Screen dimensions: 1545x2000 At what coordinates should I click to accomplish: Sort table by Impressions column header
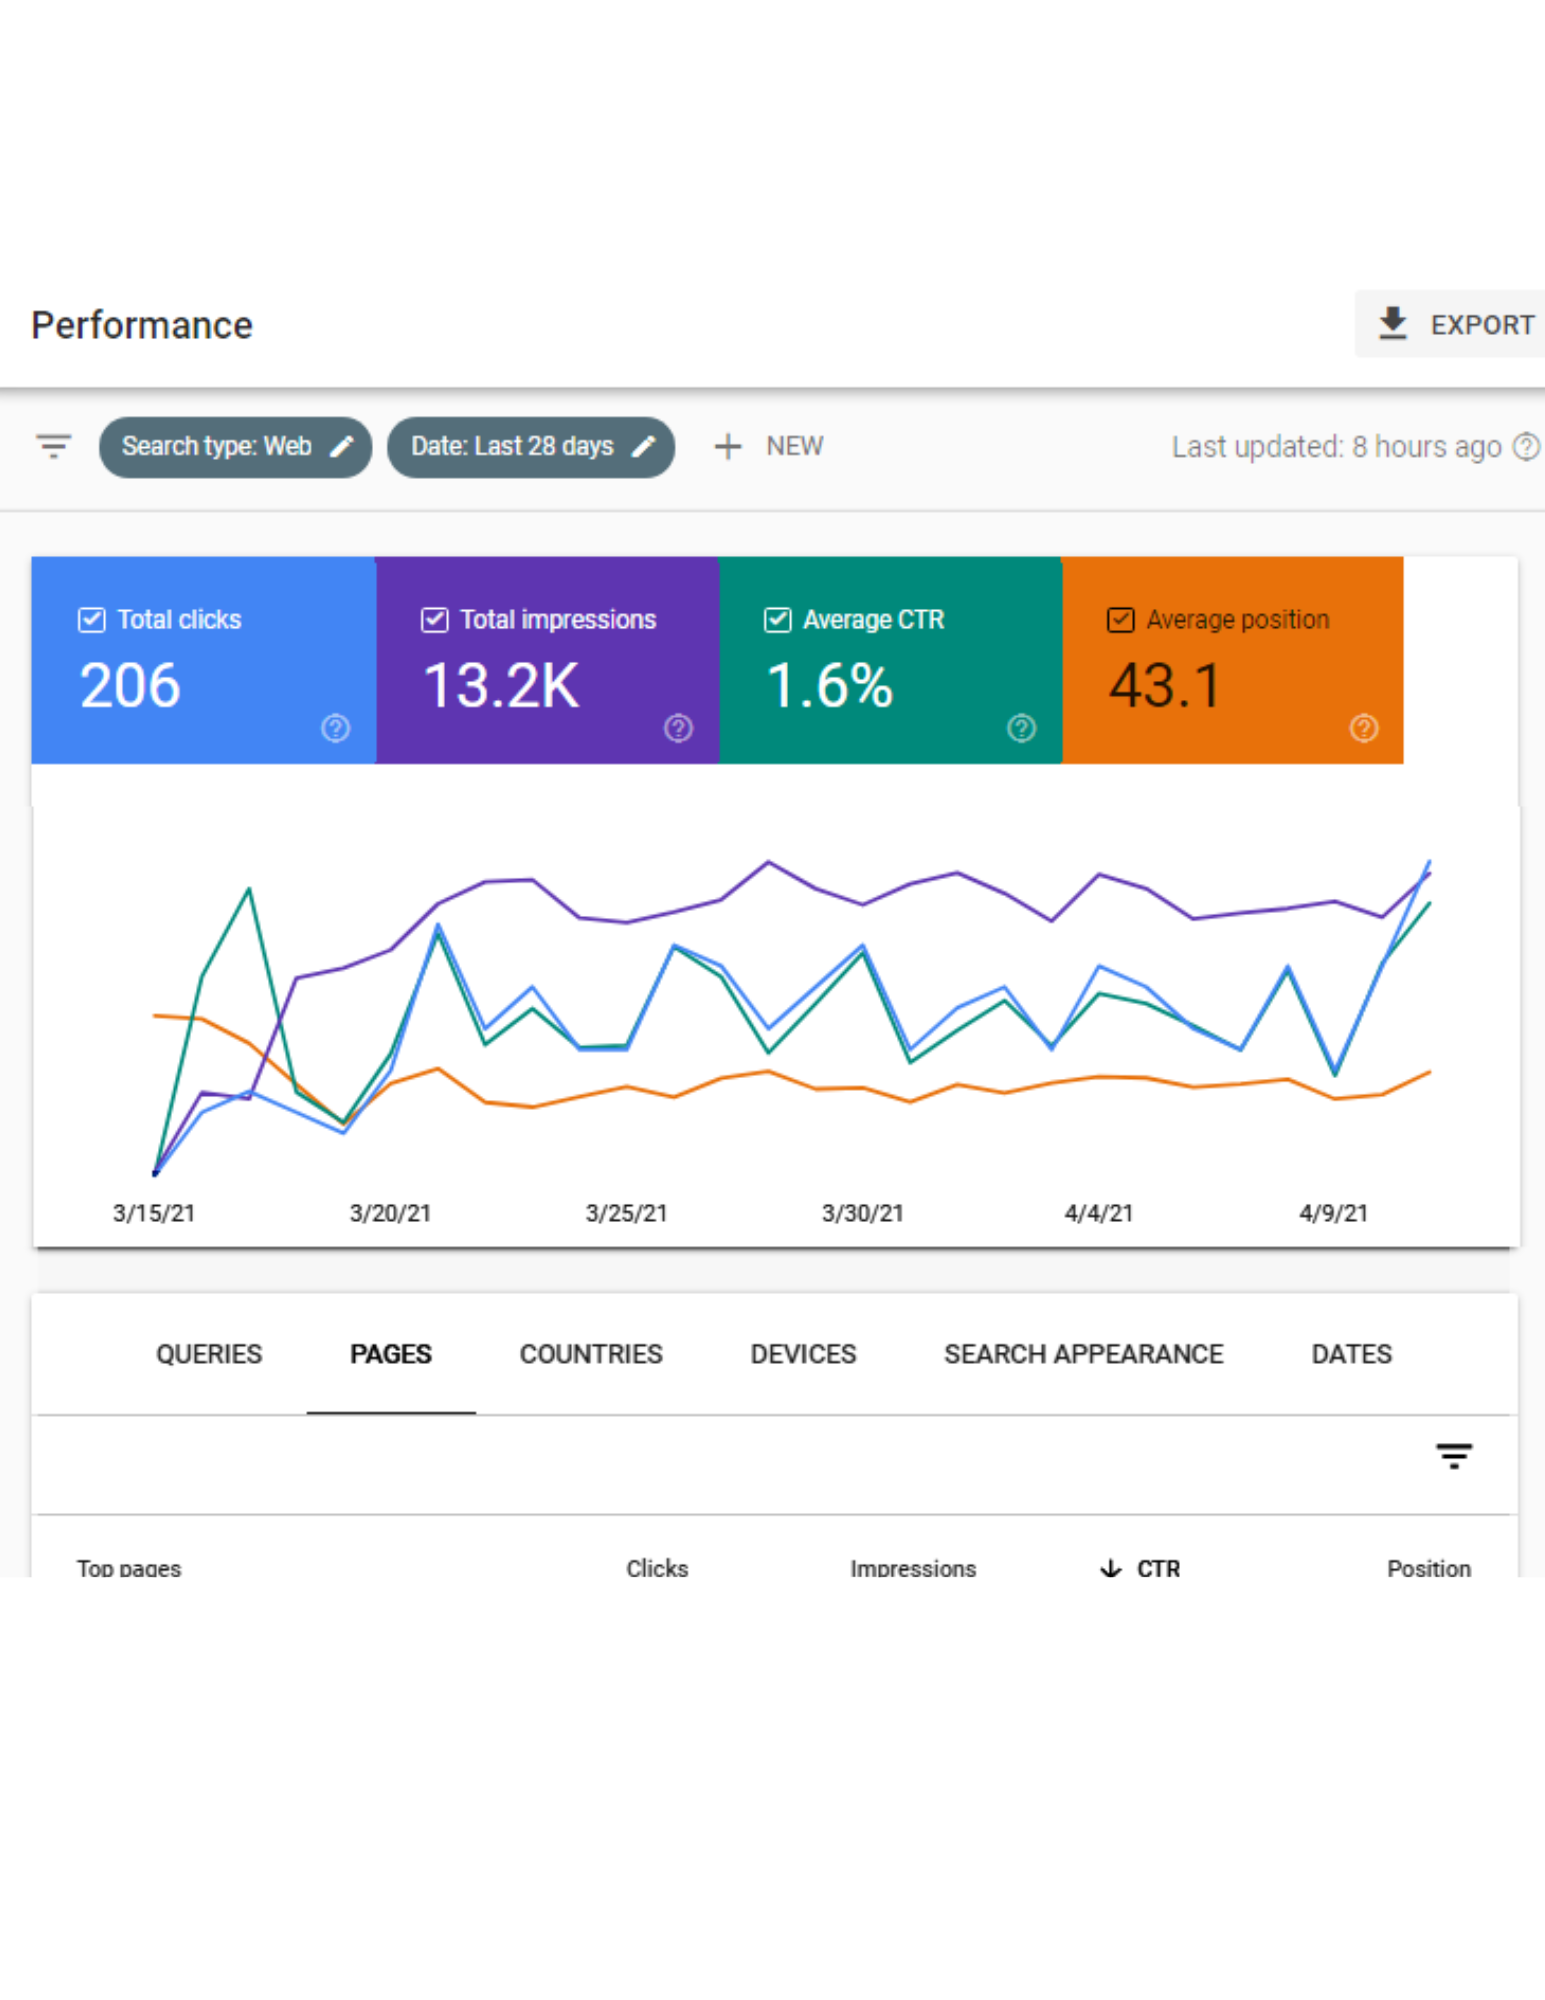coord(913,1567)
